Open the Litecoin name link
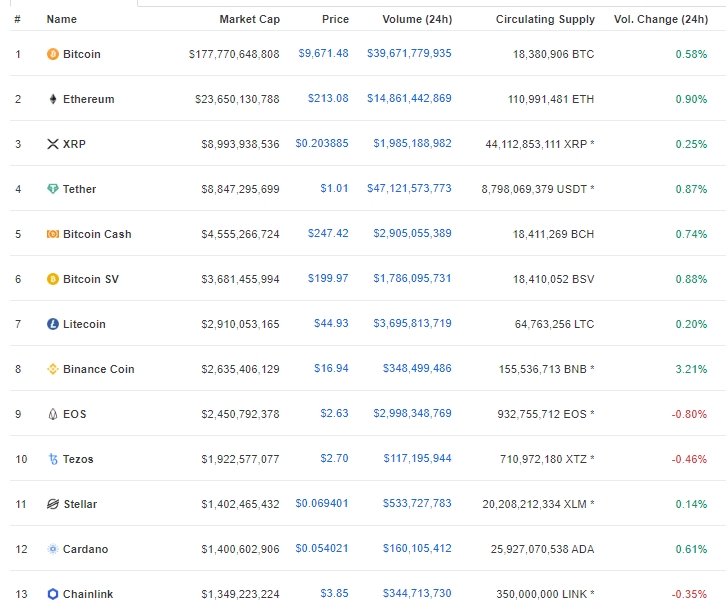The image size is (726, 606). [84, 324]
